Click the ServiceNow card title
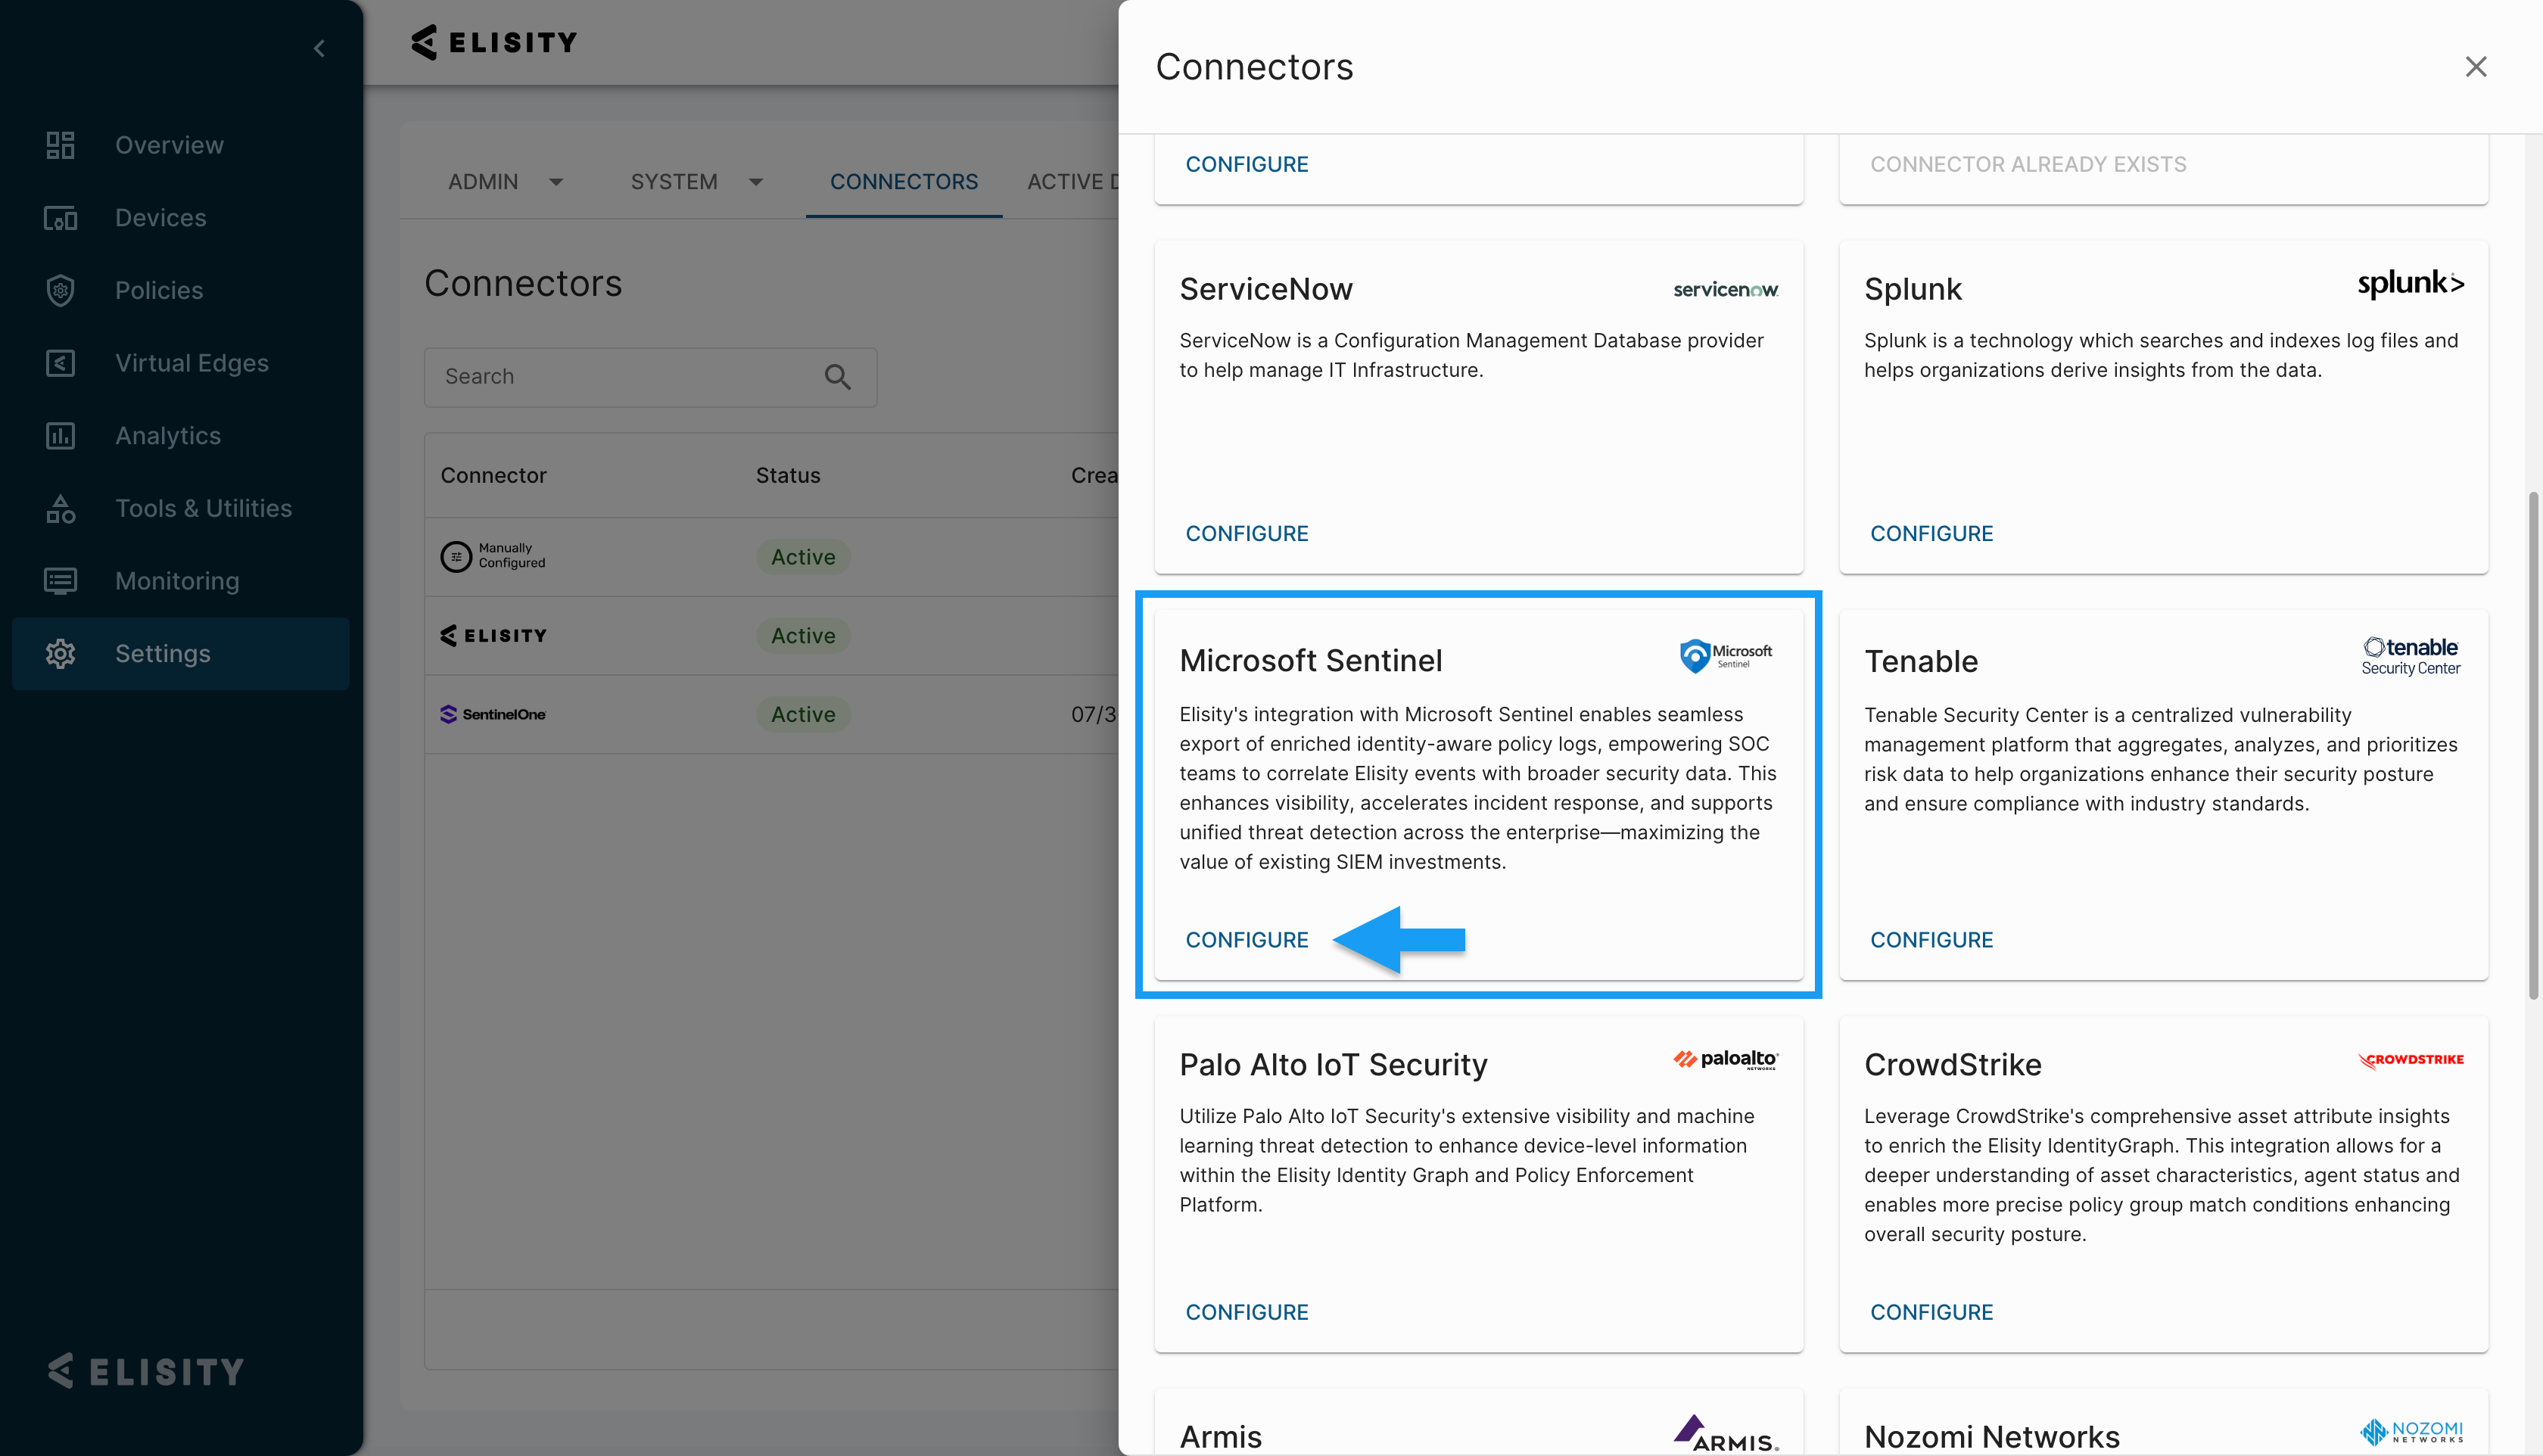2543x1456 pixels. click(1266, 289)
